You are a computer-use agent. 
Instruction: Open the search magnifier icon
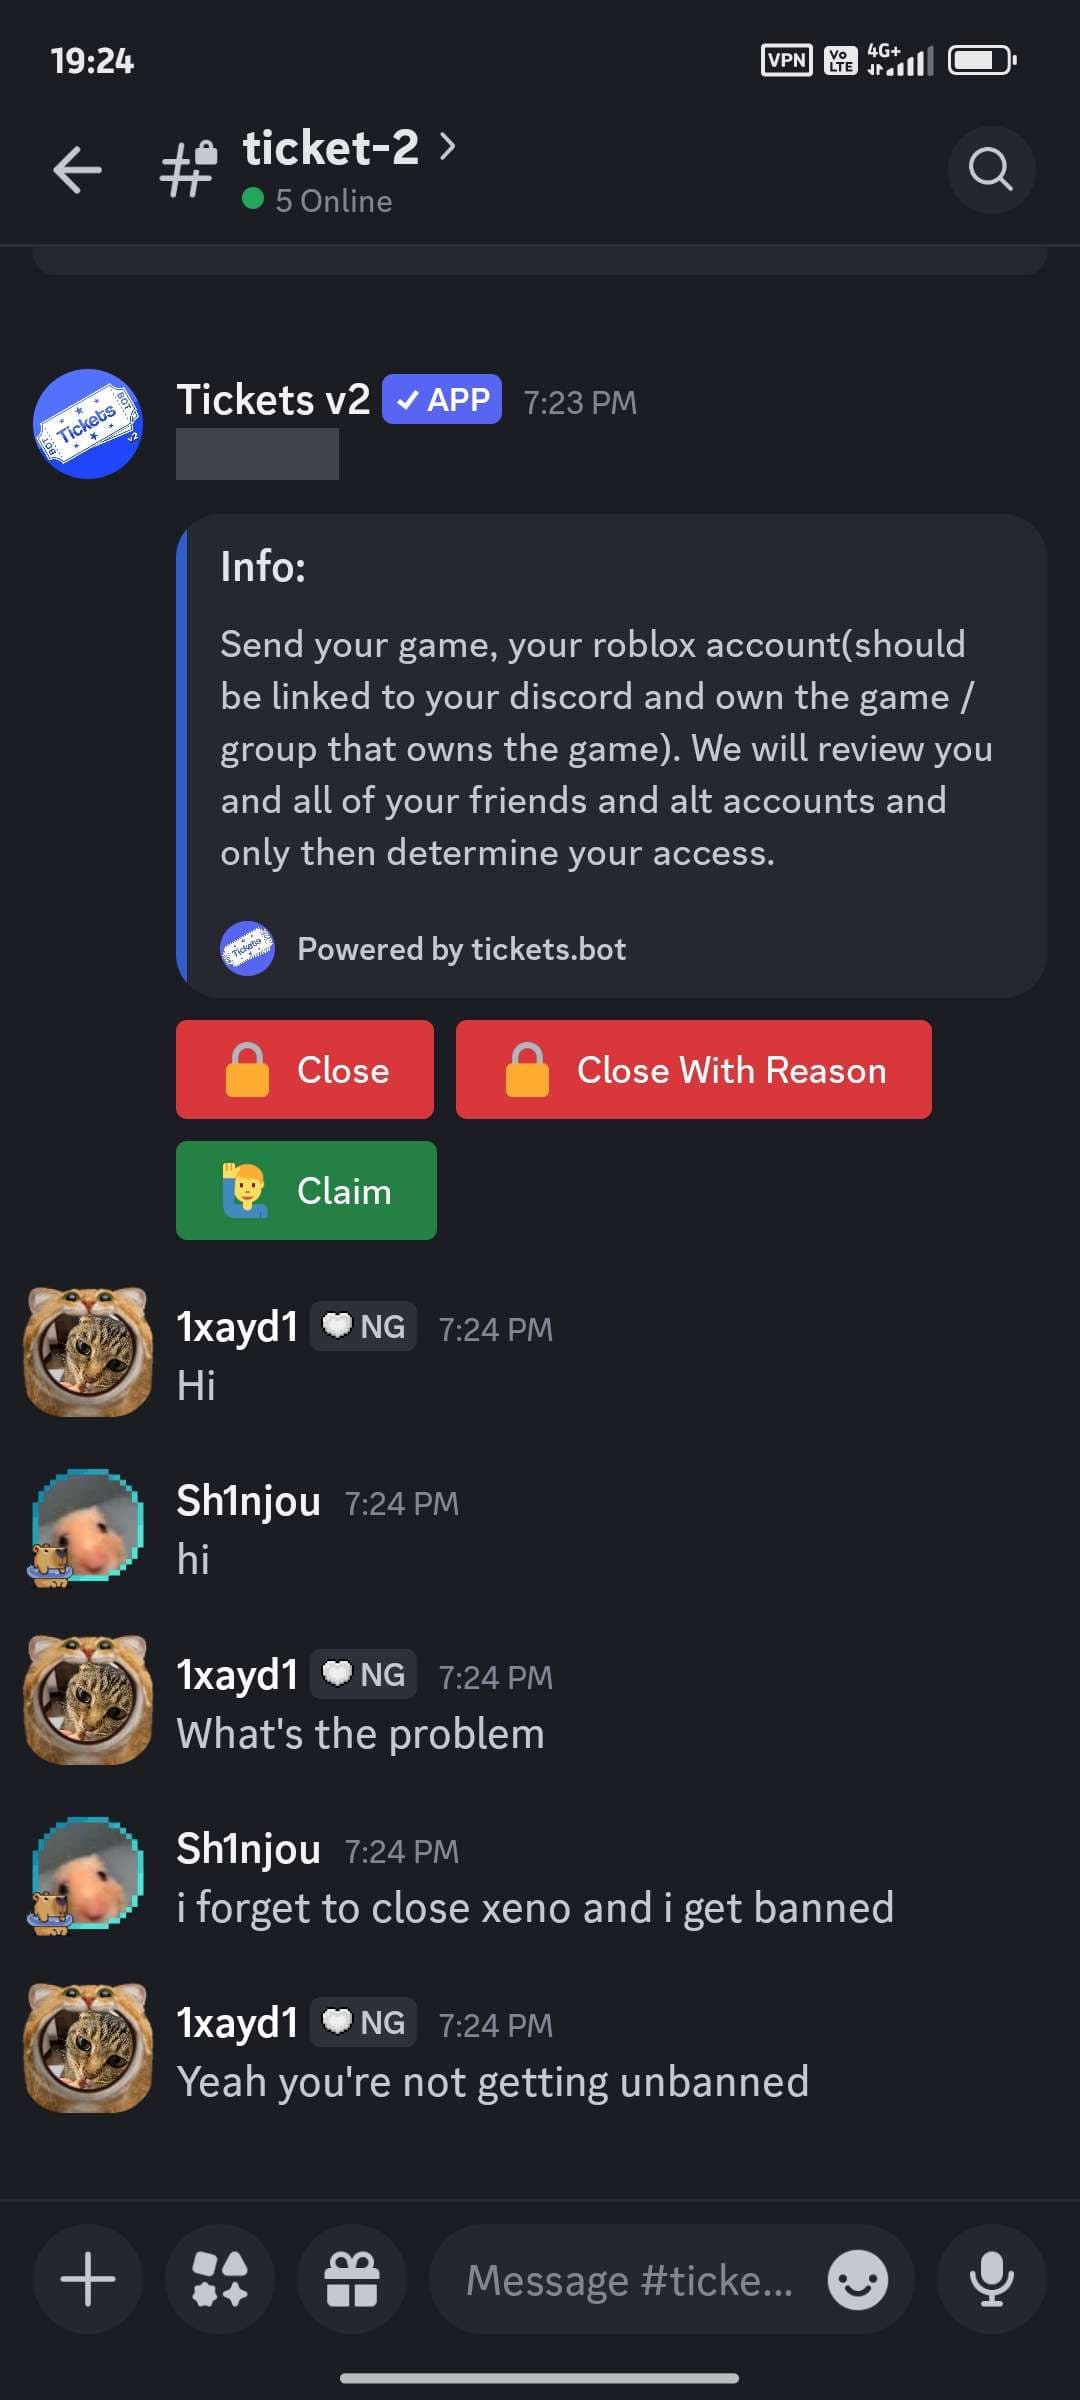click(991, 169)
